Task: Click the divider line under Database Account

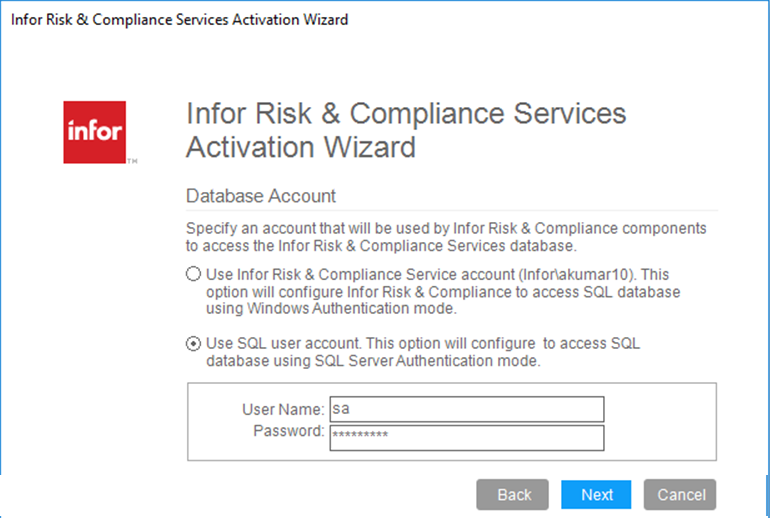Action: (452, 211)
